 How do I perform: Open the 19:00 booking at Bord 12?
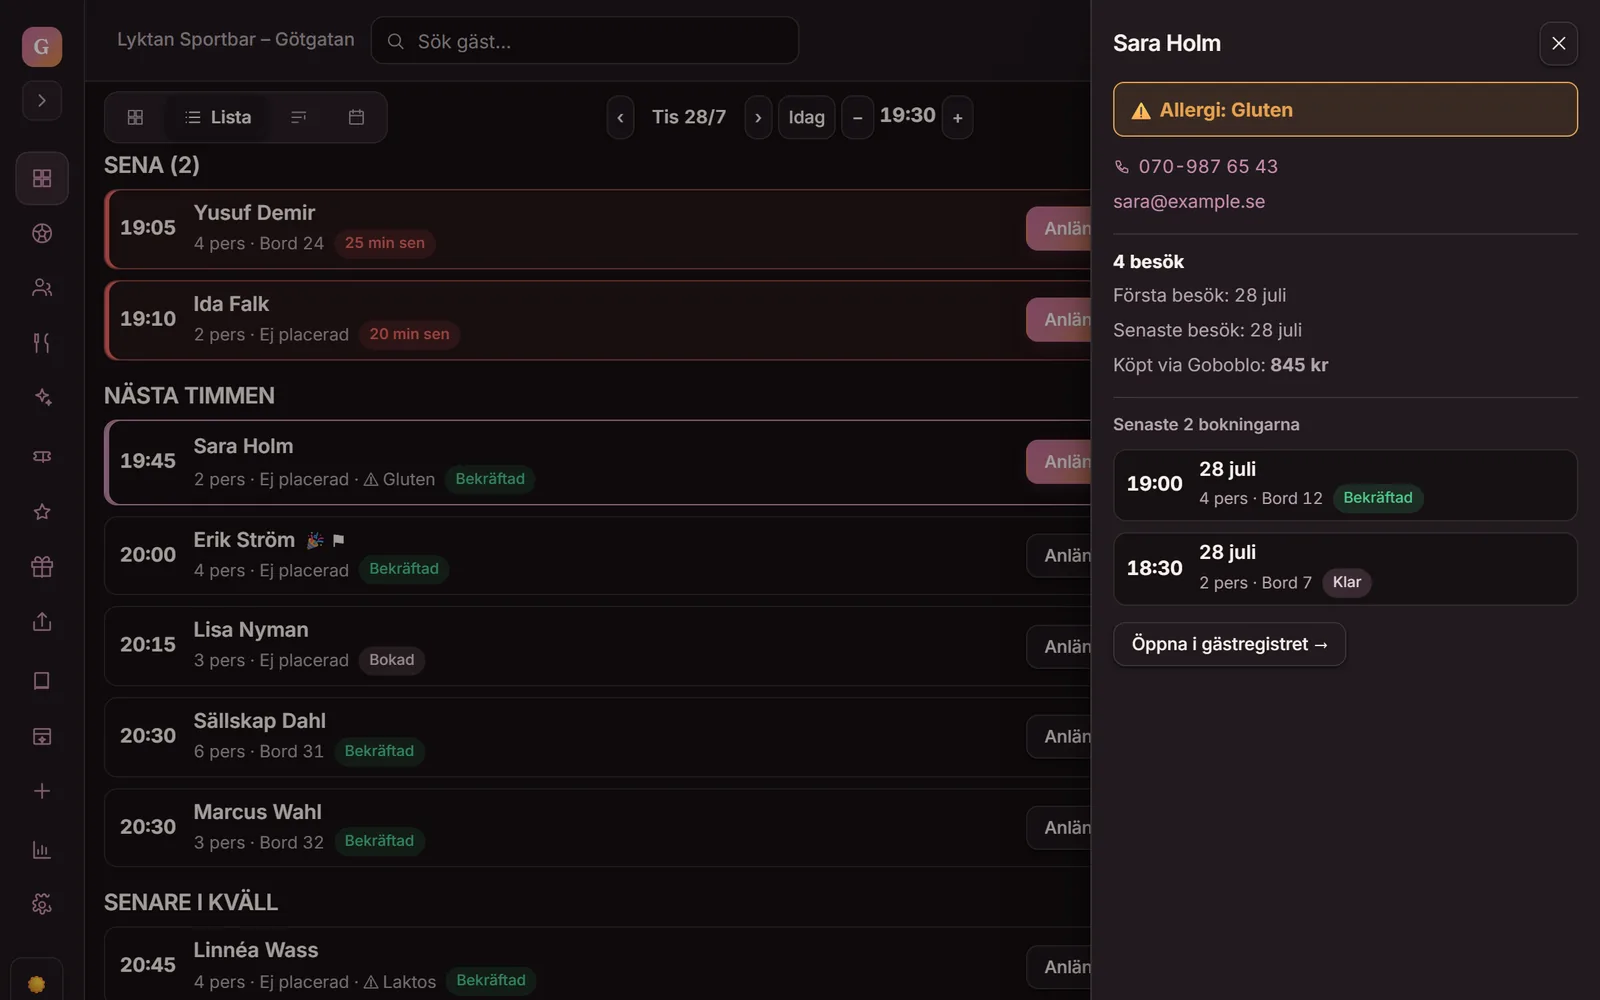pos(1345,485)
